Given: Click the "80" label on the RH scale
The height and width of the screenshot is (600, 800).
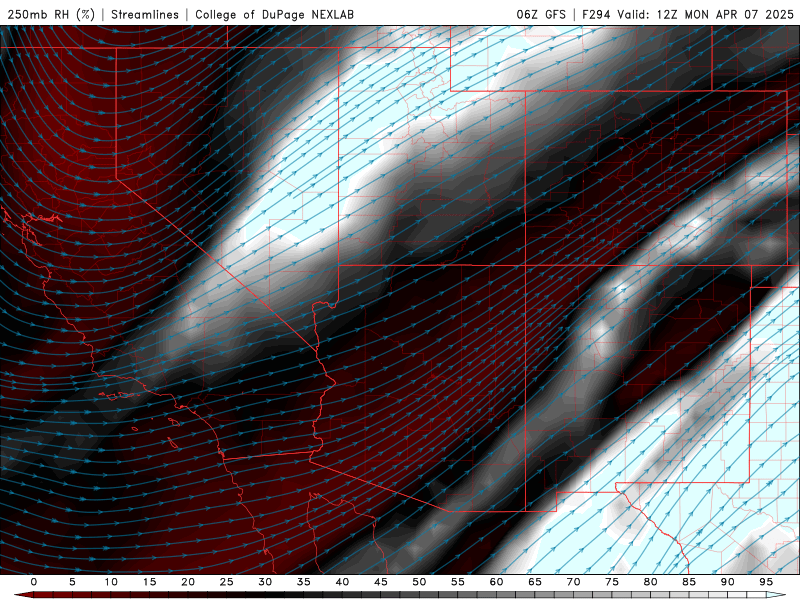Looking at the screenshot, I should [x=650, y=582].
